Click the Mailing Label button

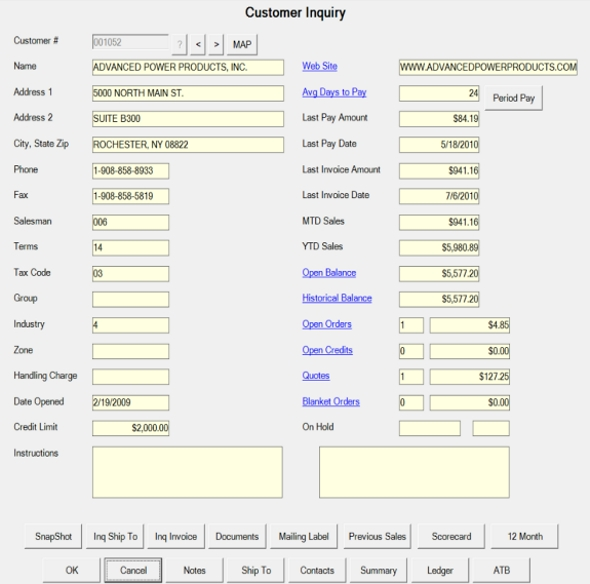click(304, 537)
